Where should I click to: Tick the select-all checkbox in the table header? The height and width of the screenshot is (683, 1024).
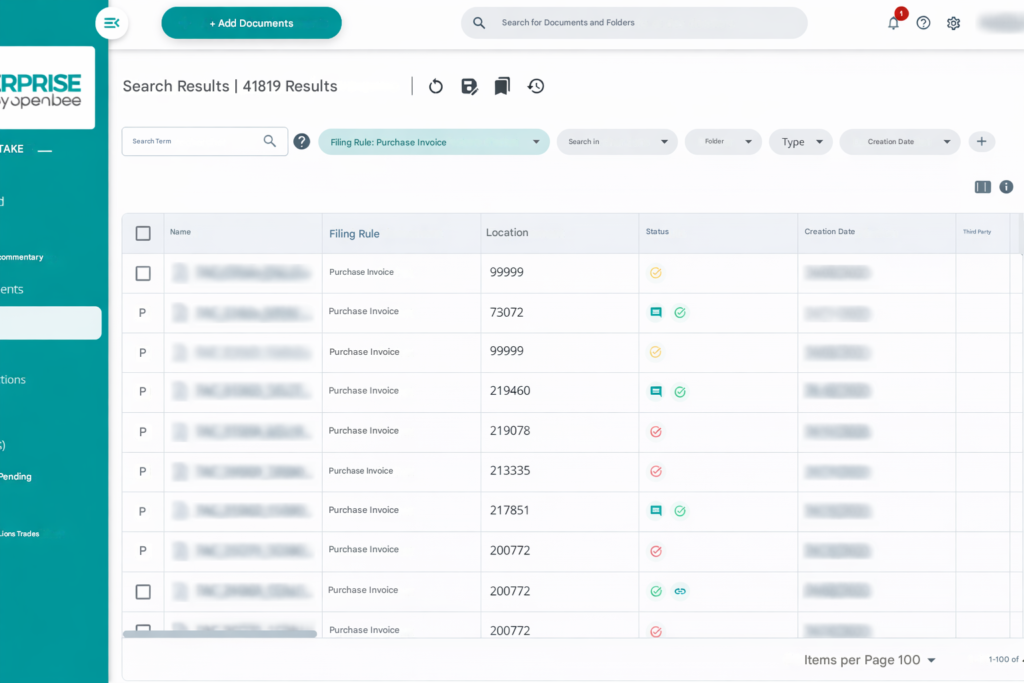click(x=143, y=233)
